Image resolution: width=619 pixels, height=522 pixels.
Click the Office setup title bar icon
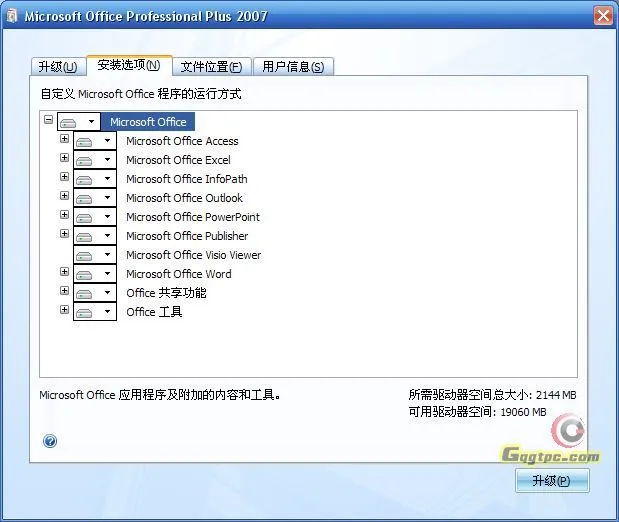[x=12, y=16]
